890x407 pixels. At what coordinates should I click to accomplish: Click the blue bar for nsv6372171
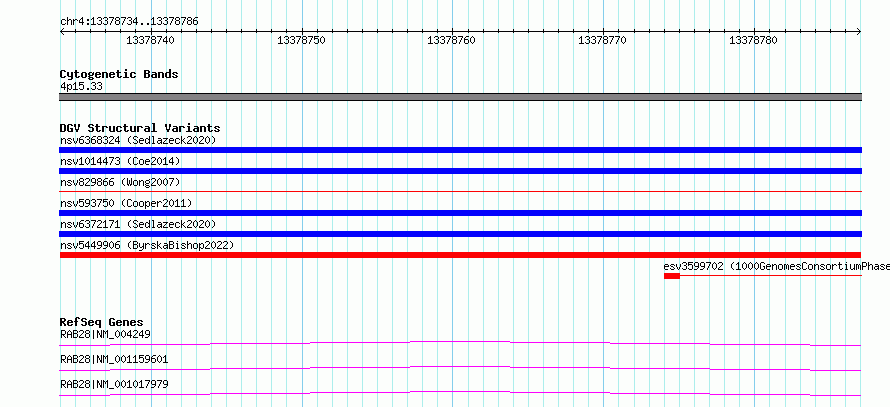(460, 234)
